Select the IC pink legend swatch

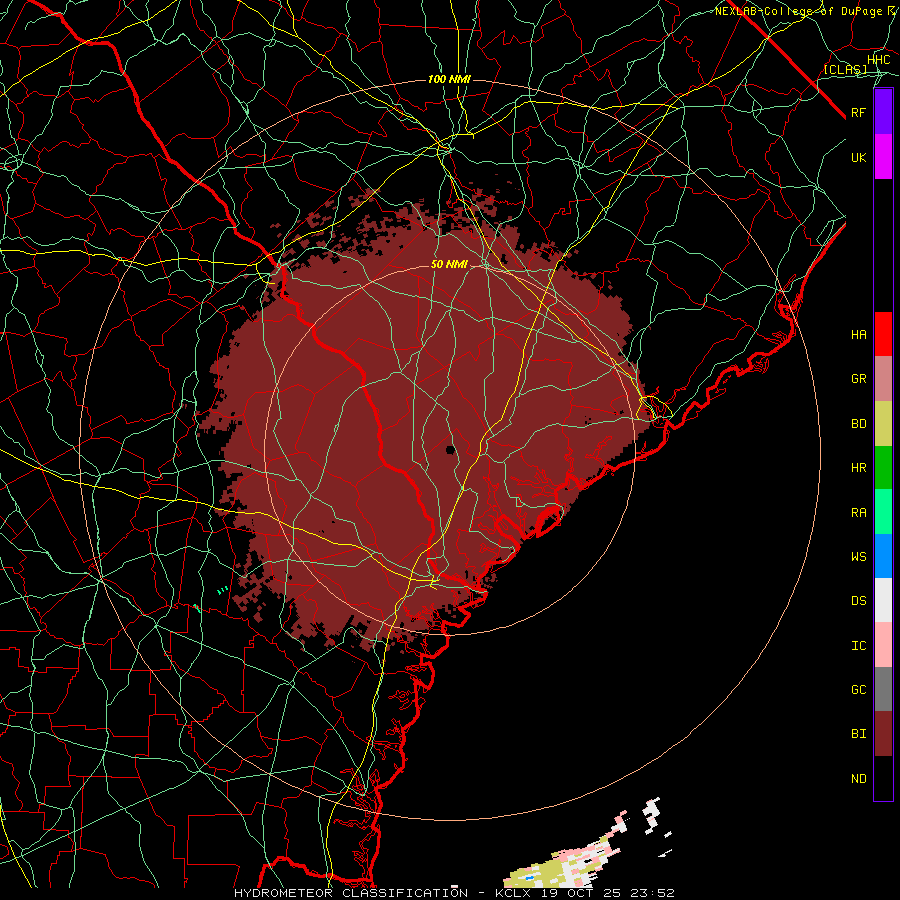(x=883, y=645)
